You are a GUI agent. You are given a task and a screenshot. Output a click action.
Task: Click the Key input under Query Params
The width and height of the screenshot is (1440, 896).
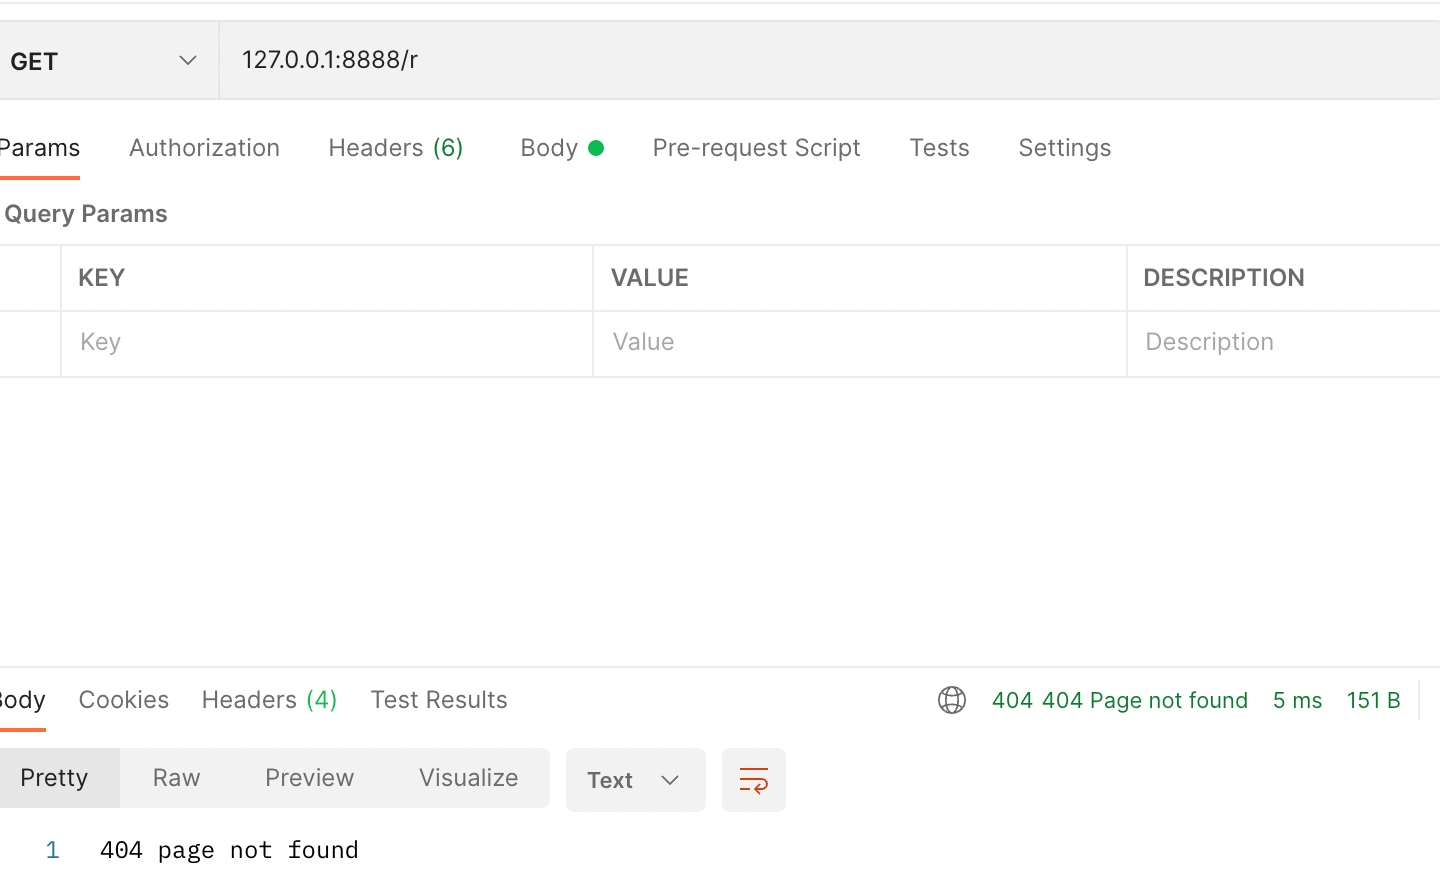click(326, 343)
